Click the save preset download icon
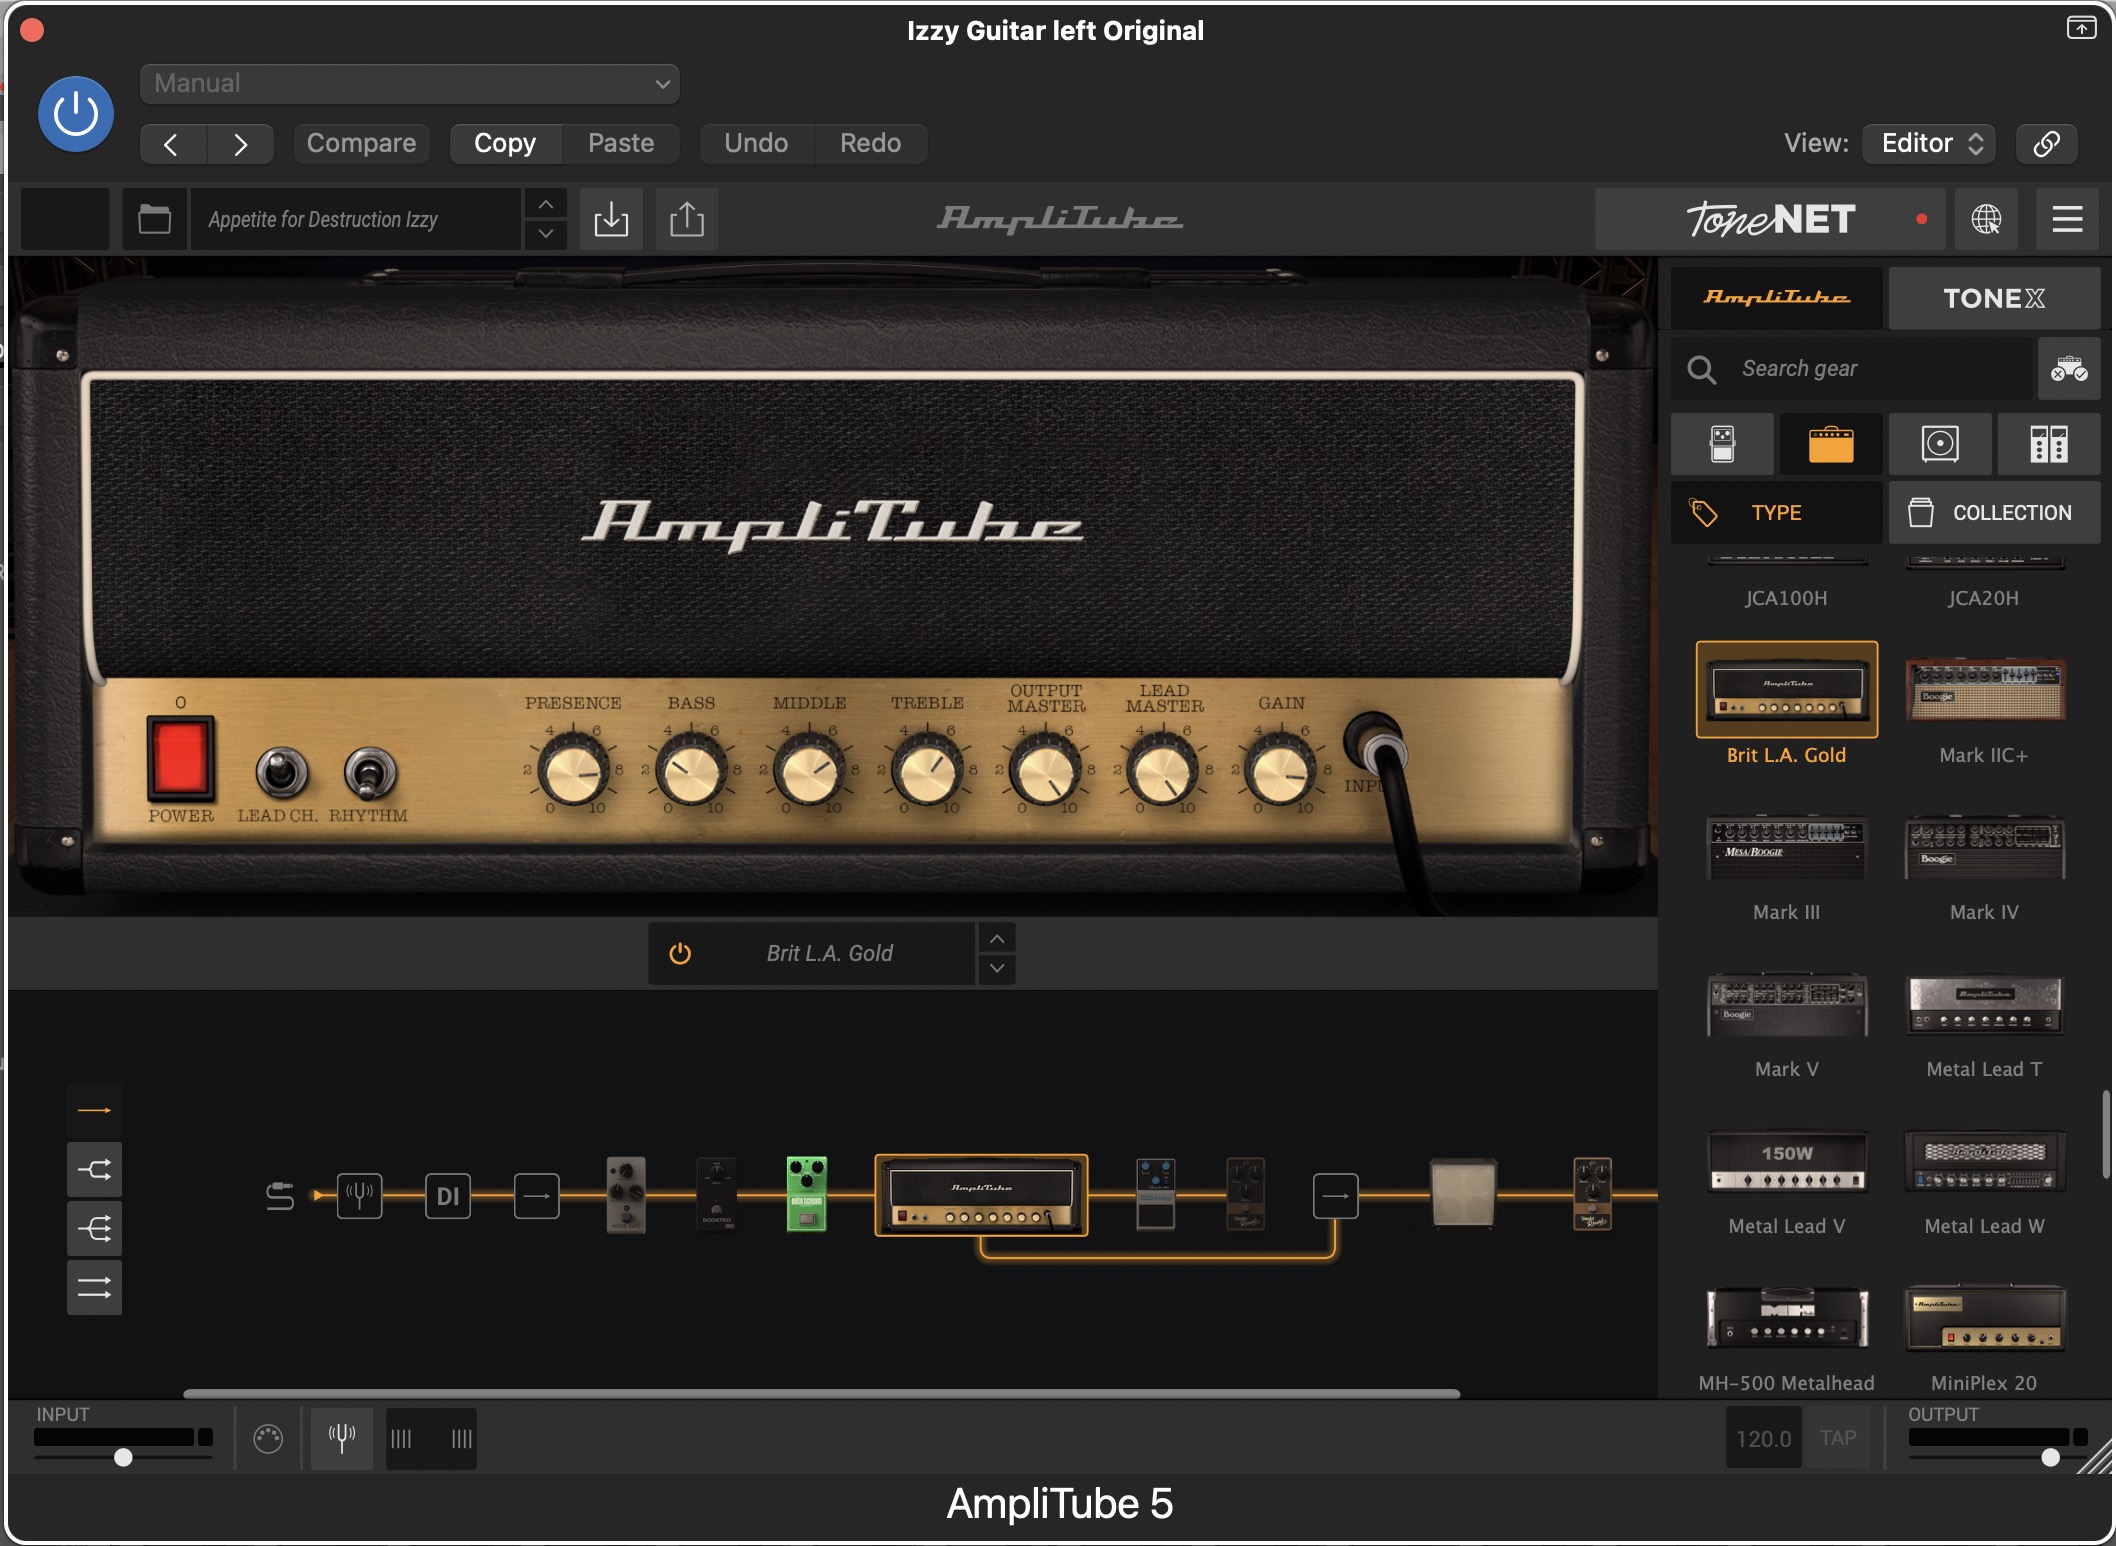The image size is (2116, 1546). point(611,219)
